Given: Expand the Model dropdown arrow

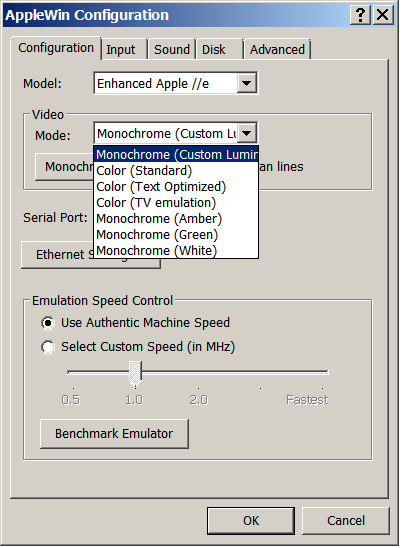Looking at the screenshot, I should point(247,83).
